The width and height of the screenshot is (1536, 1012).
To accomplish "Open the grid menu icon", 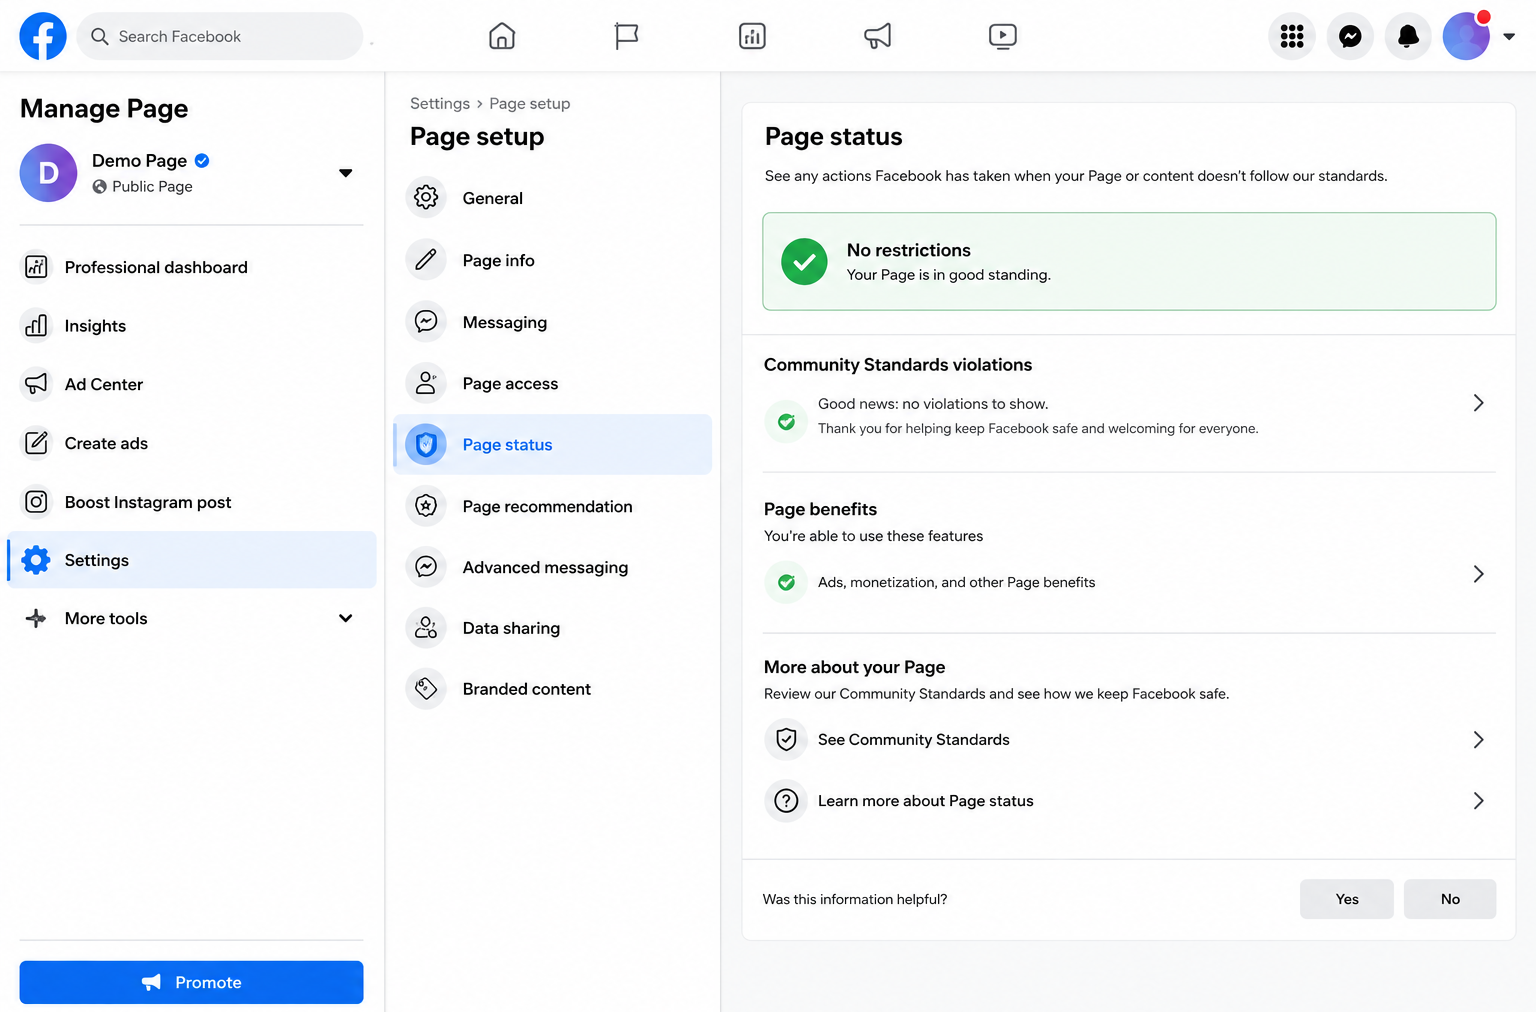I will point(1292,36).
